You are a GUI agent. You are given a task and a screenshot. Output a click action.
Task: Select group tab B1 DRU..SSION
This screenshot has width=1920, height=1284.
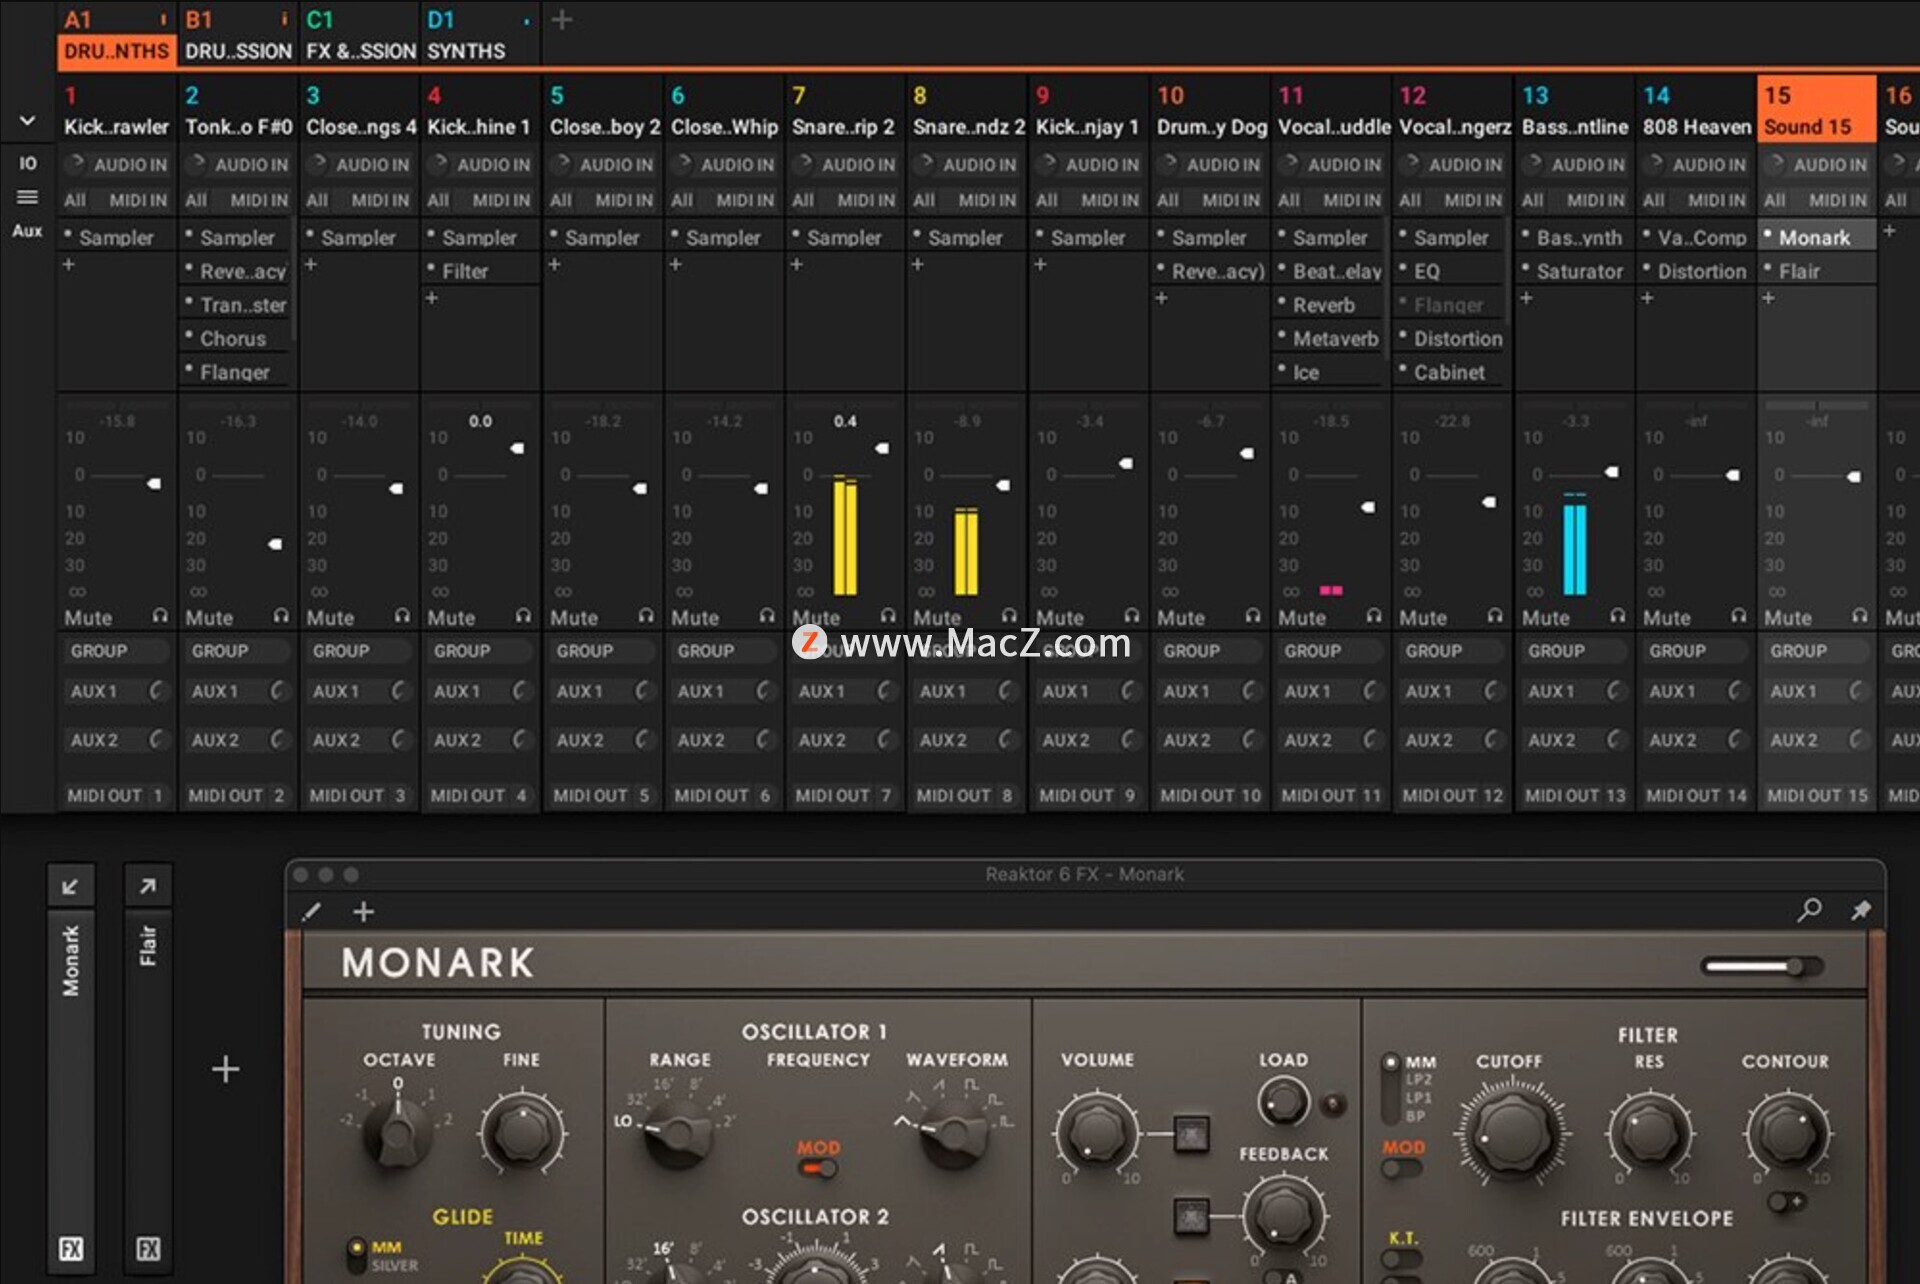[238, 35]
